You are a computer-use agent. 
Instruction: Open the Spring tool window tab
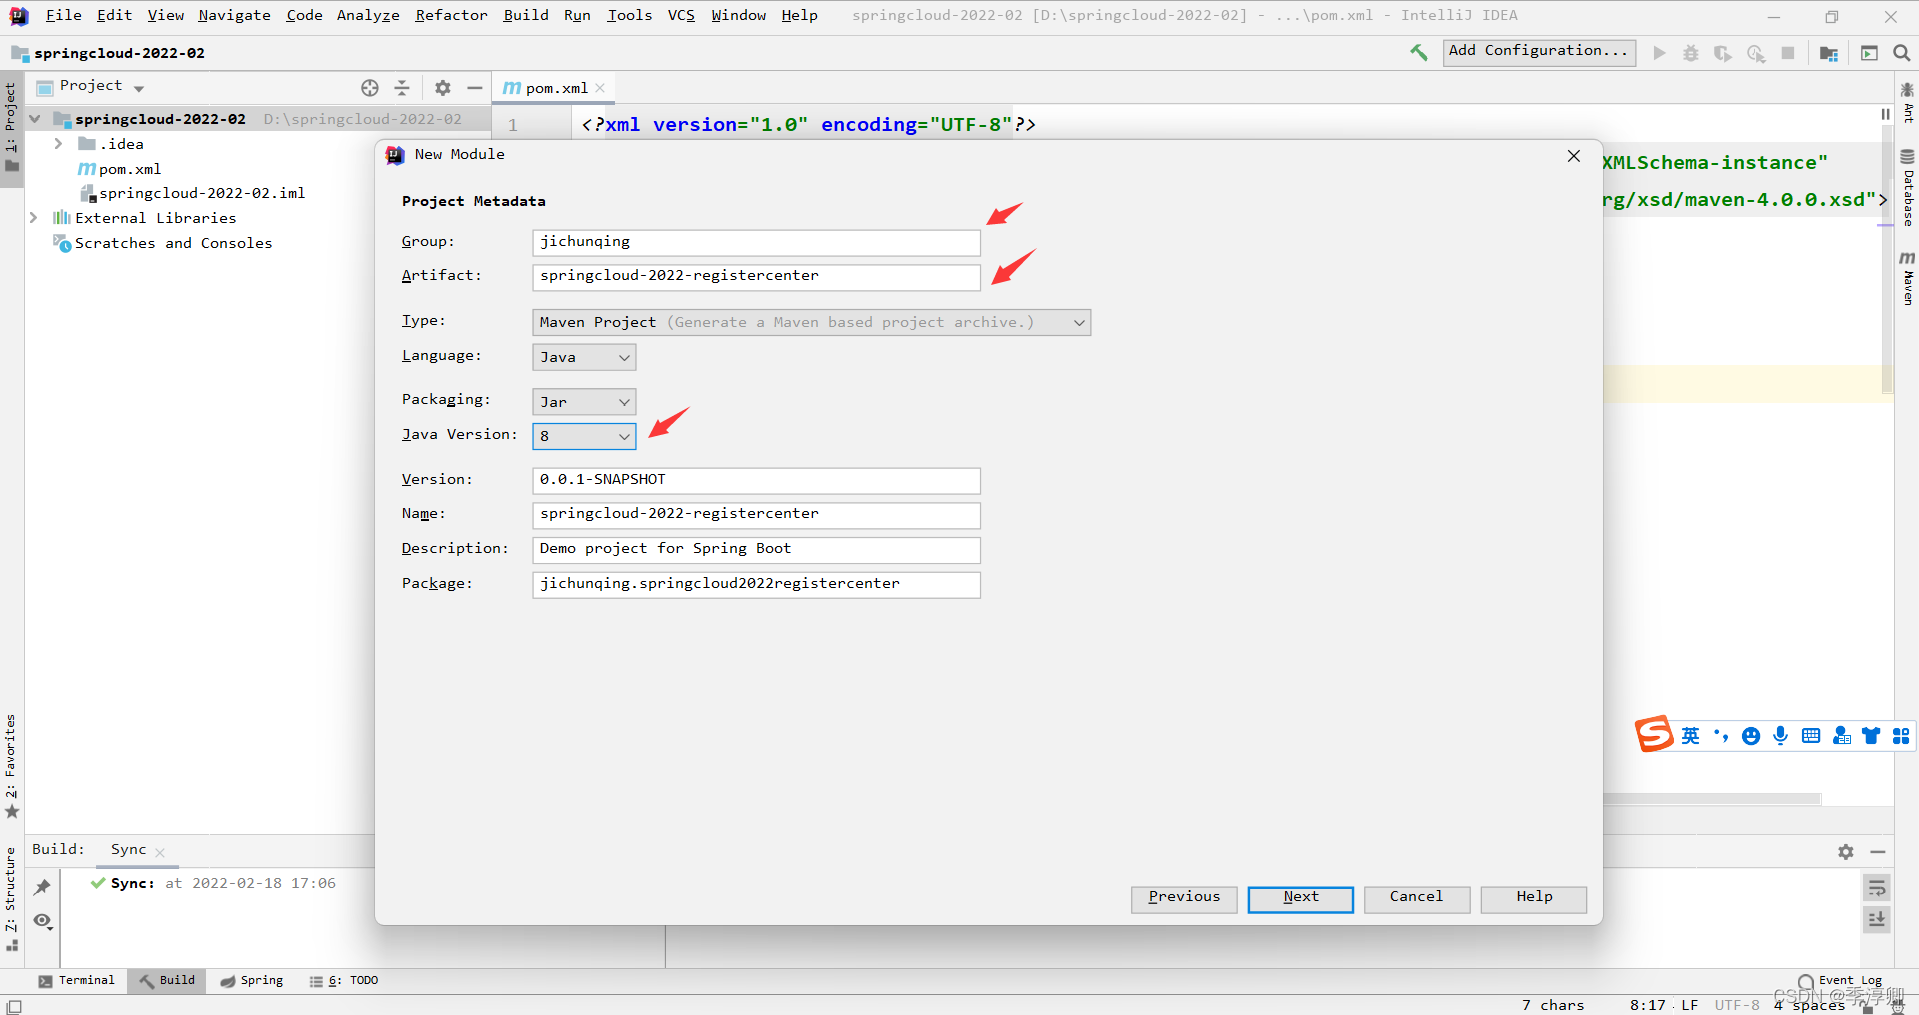[x=252, y=981]
